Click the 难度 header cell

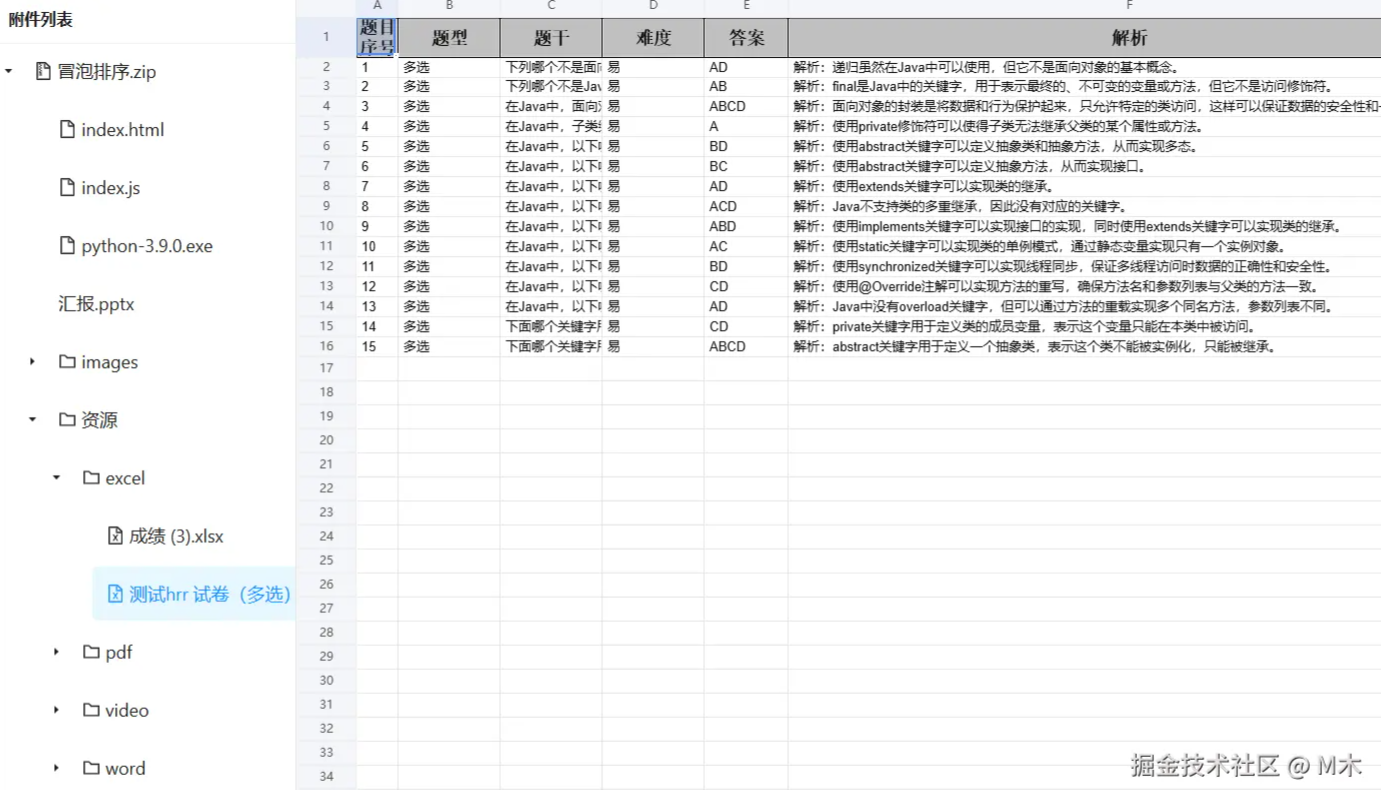click(653, 38)
